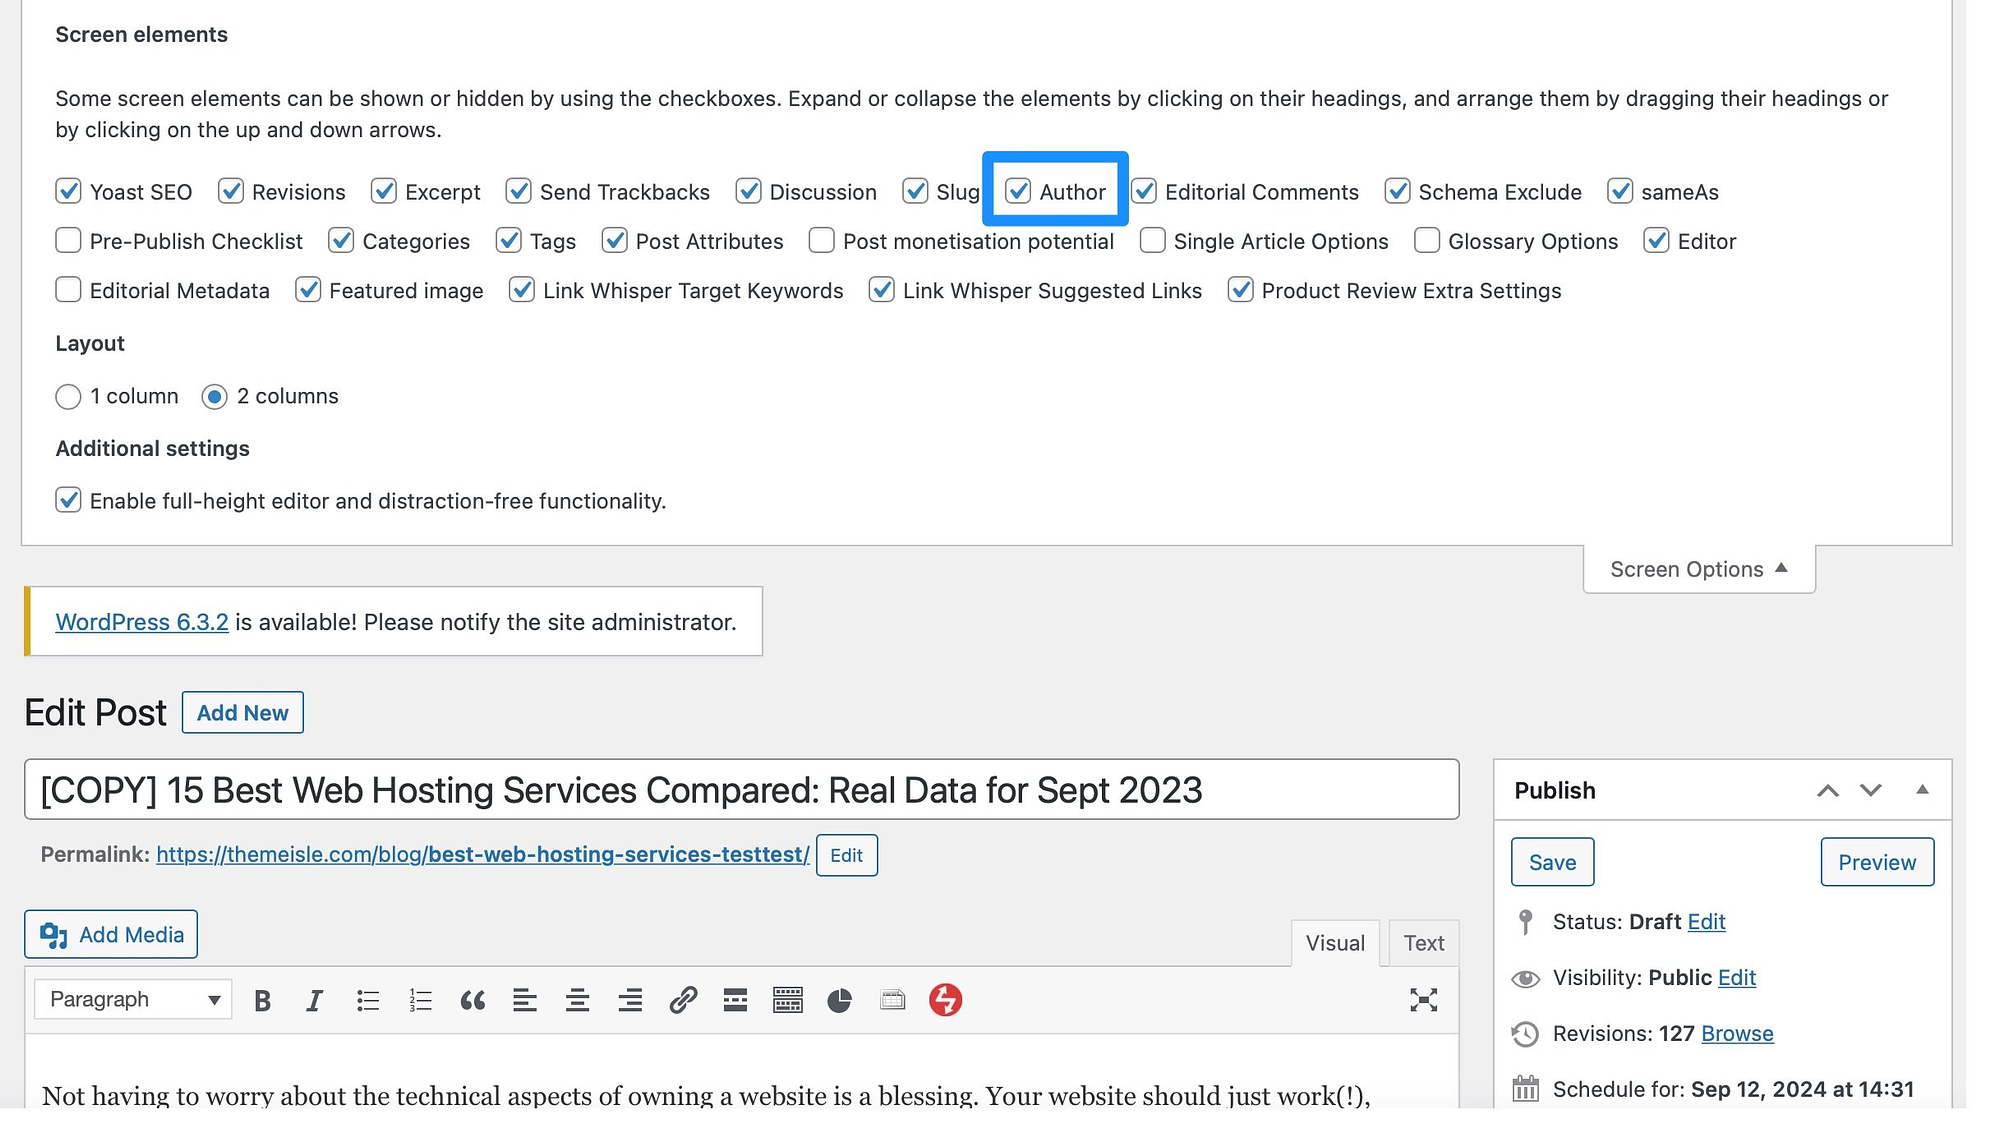Click the post title input field
The height and width of the screenshot is (1142, 2000).
point(742,789)
